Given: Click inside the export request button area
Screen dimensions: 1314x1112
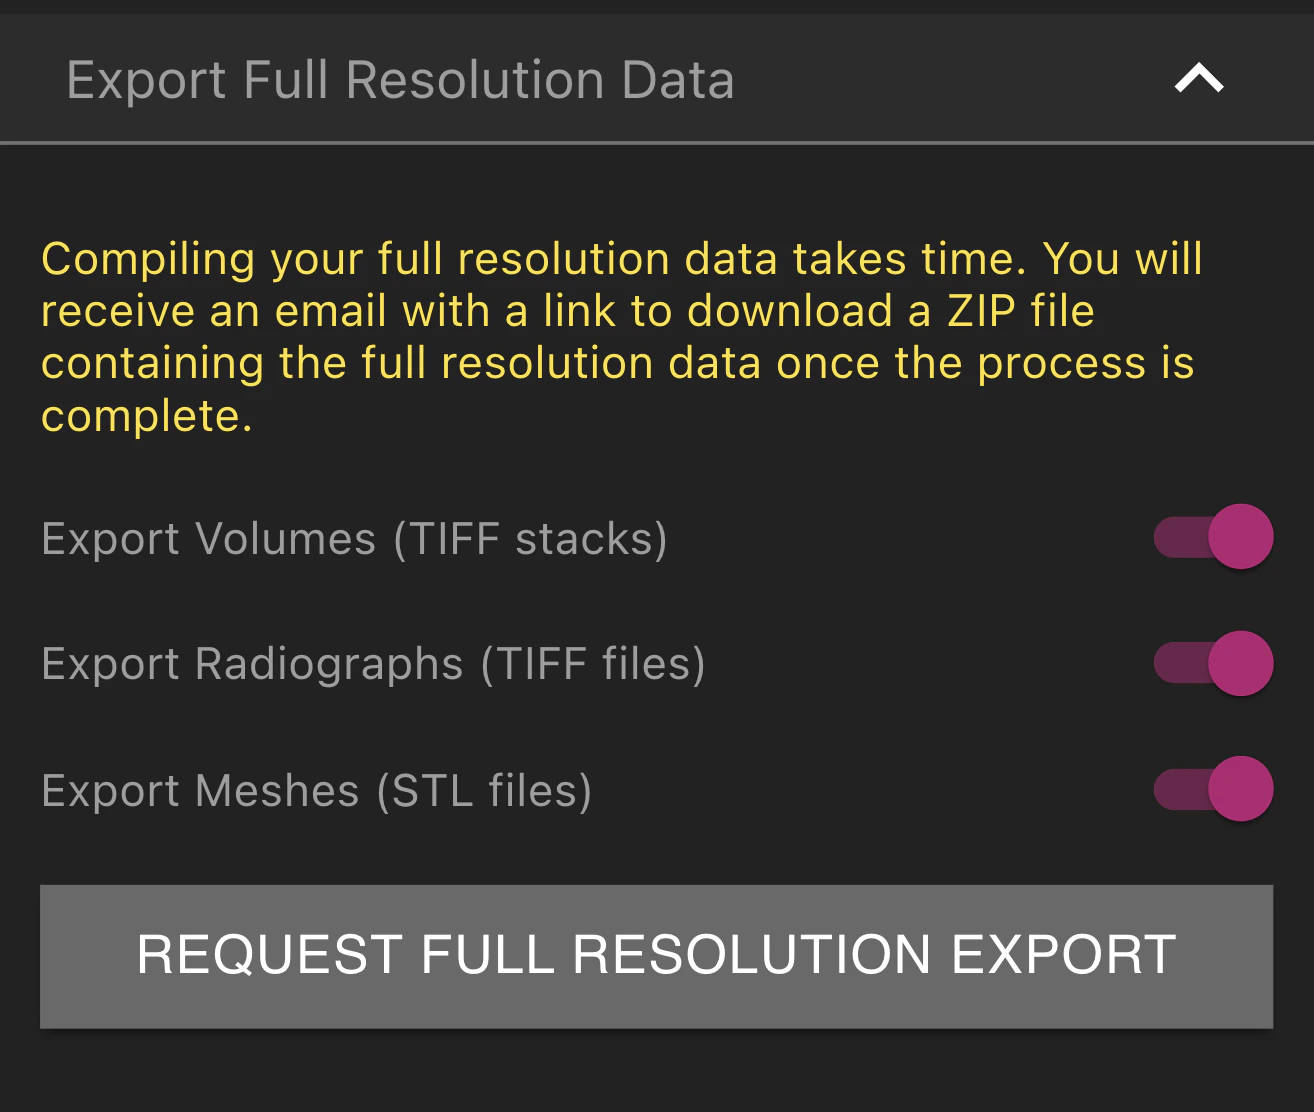Looking at the screenshot, I should [657, 955].
